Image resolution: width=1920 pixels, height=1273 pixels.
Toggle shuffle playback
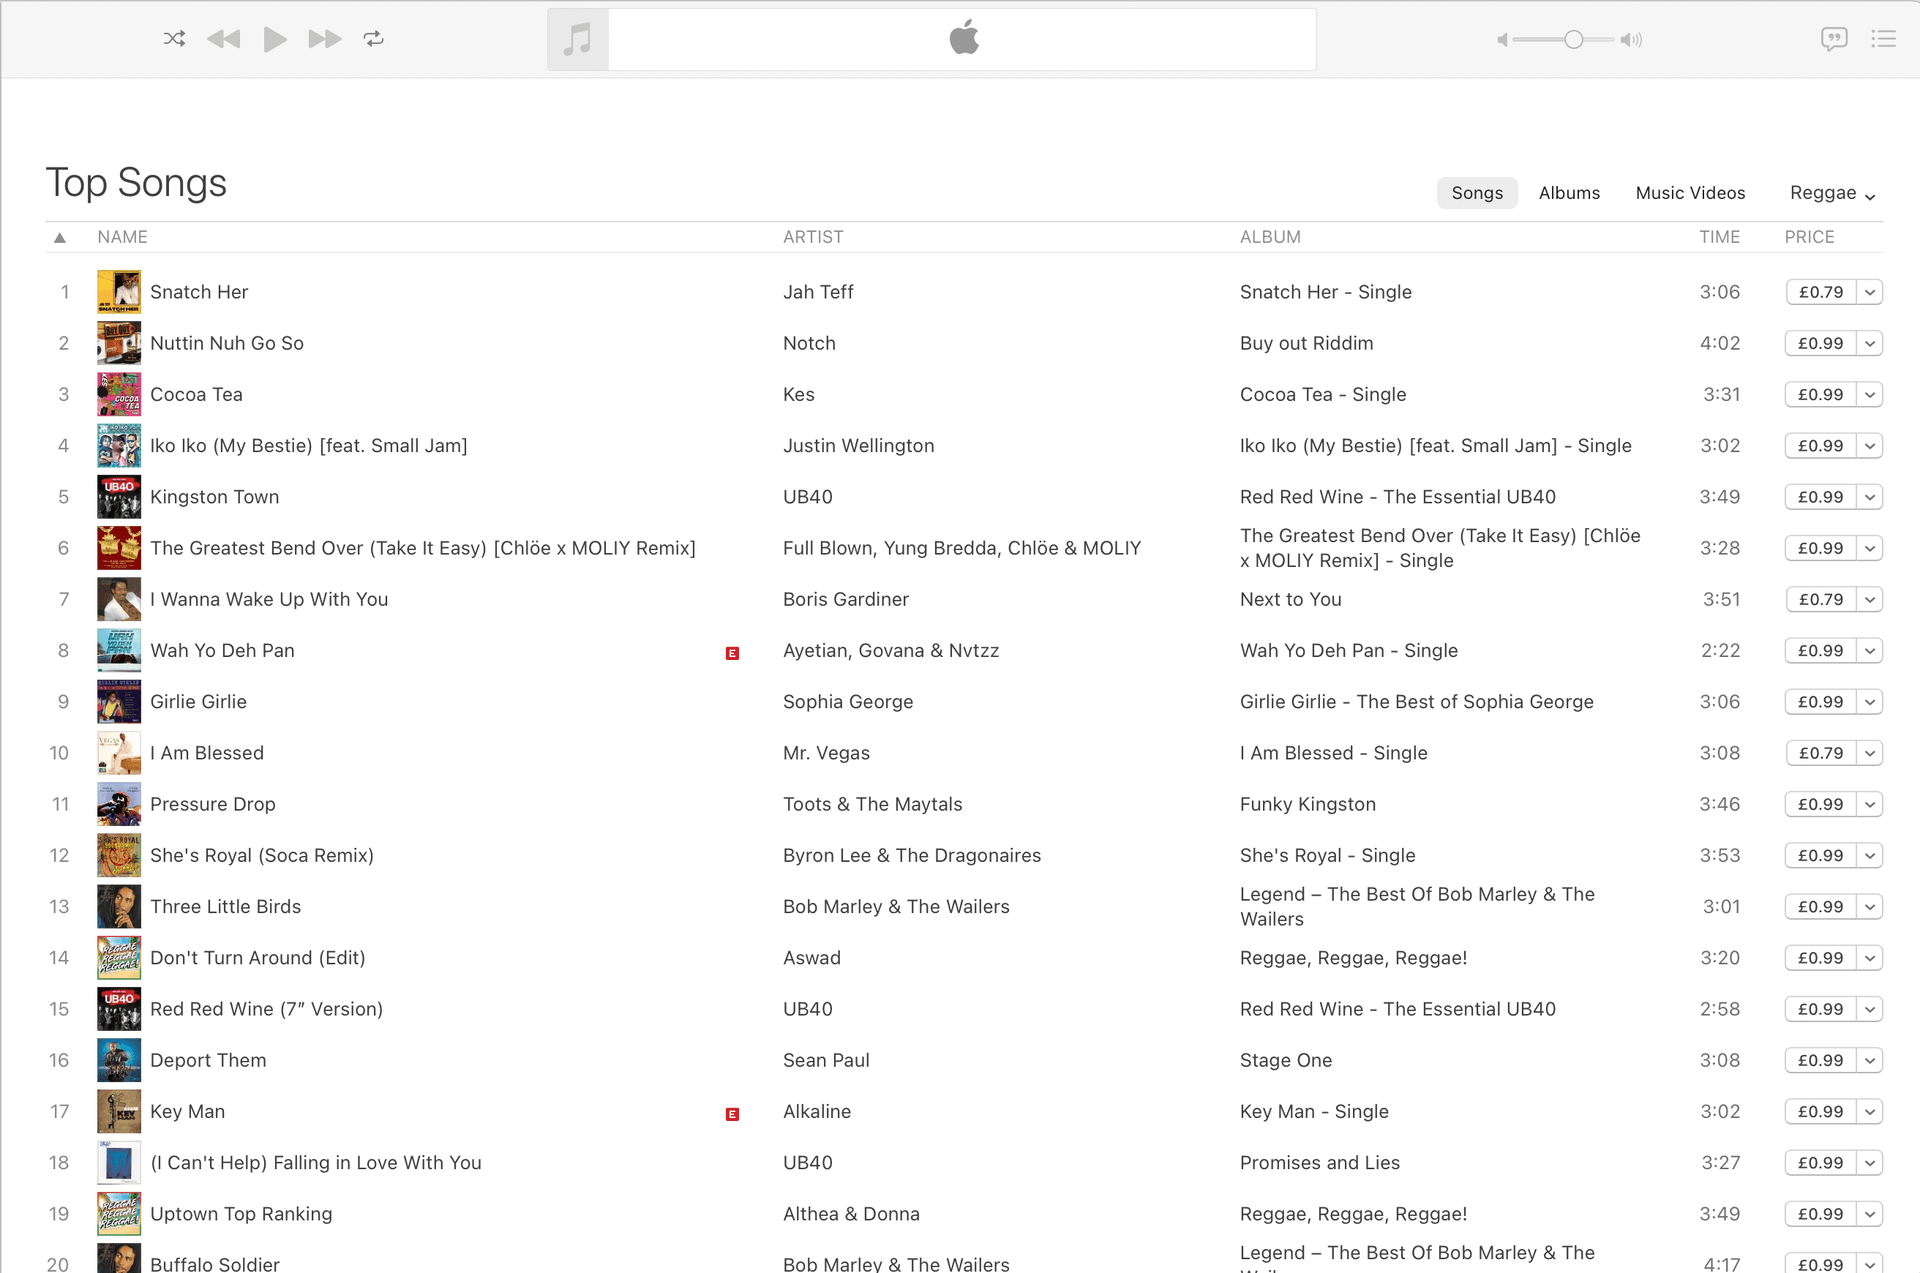point(174,39)
